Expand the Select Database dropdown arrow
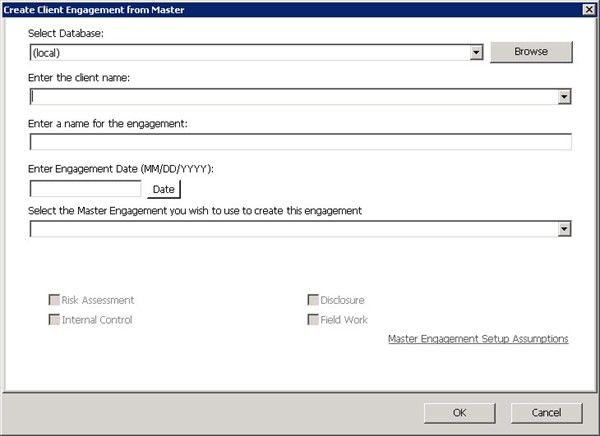 (476, 52)
